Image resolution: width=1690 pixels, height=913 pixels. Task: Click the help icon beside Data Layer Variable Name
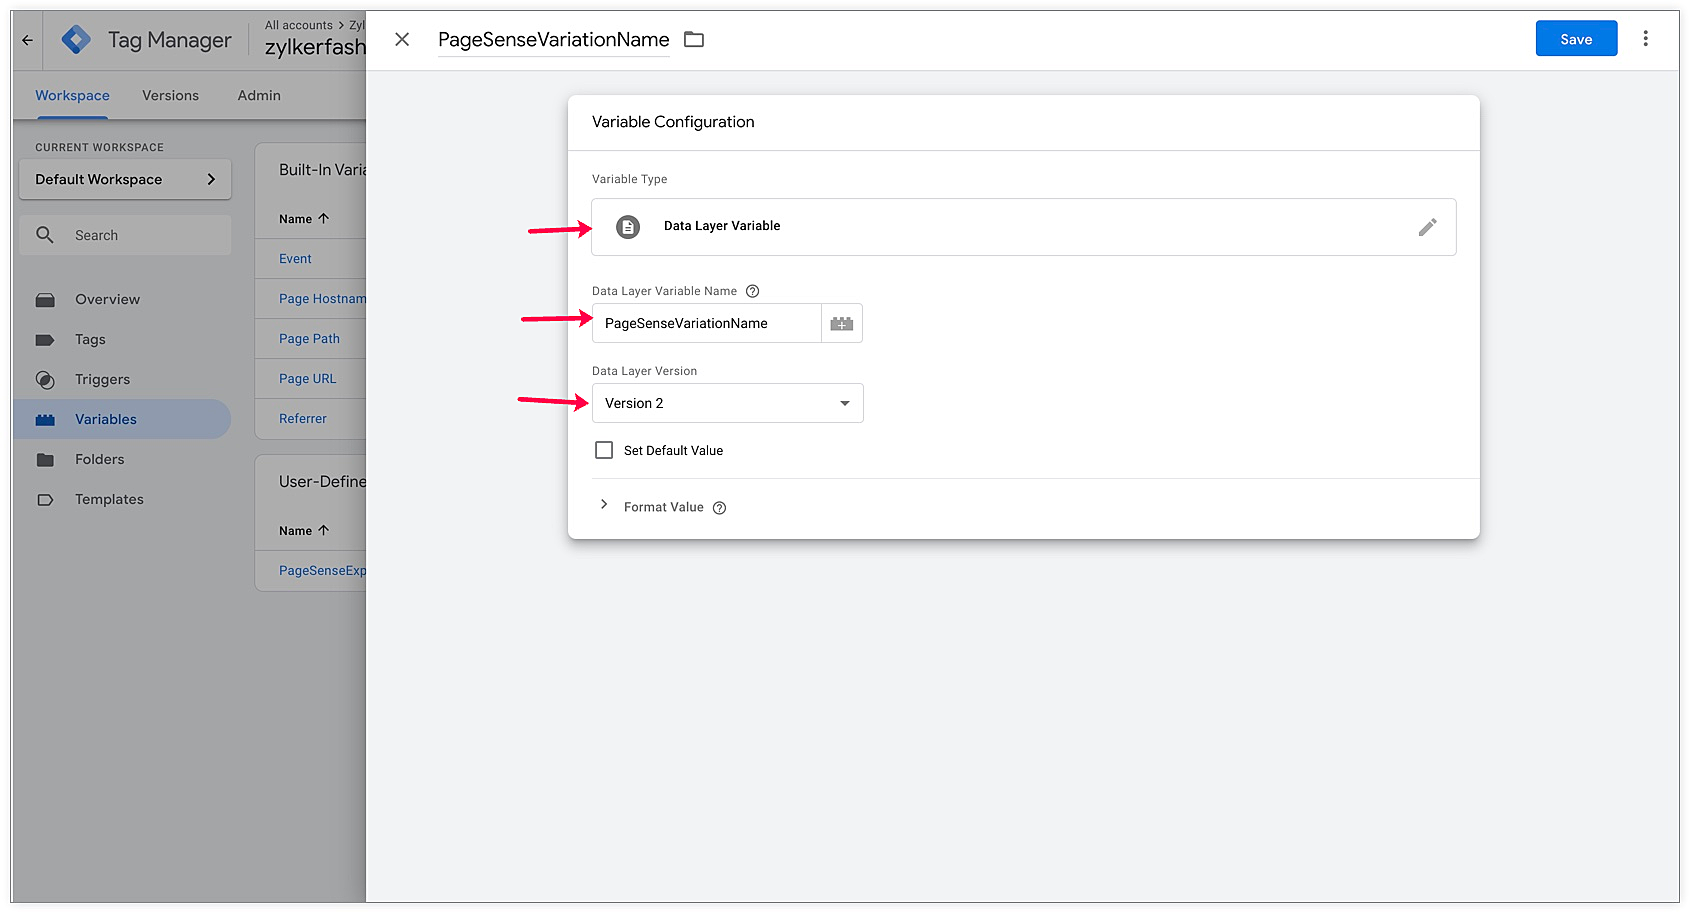tap(753, 292)
